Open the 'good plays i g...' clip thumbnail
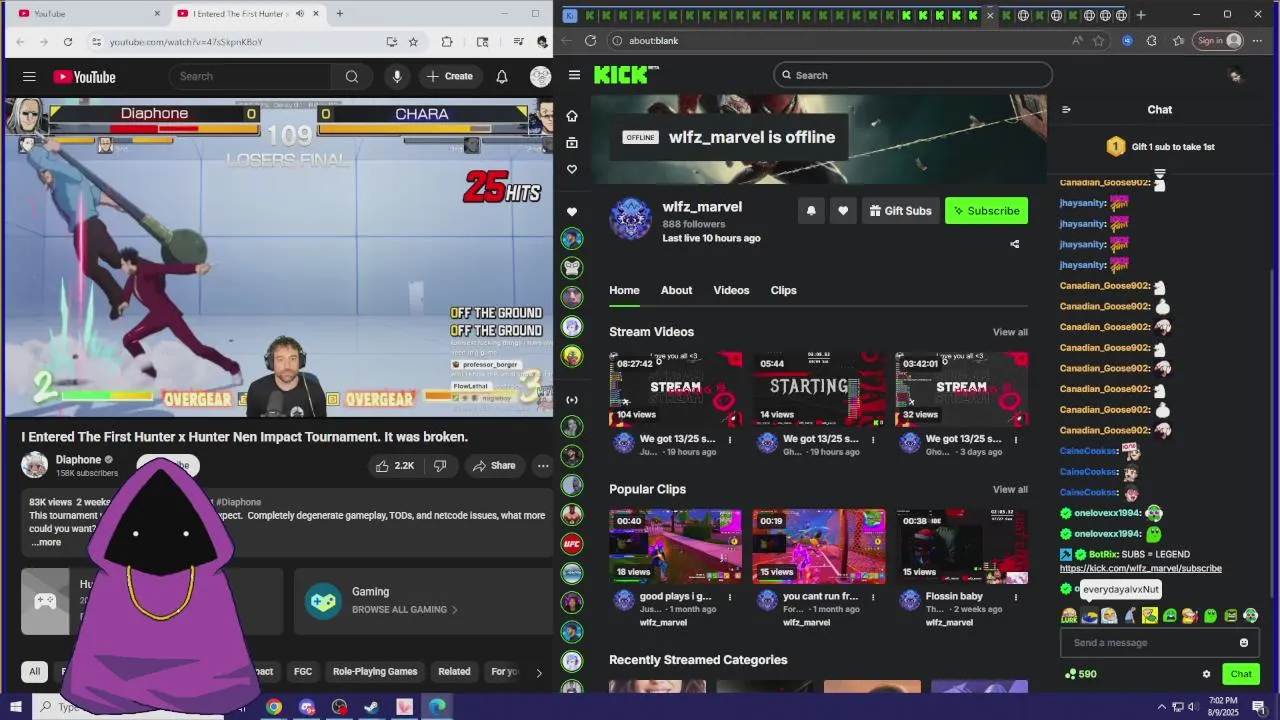The height and width of the screenshot is (720, 1280). pyautogui.click(x=676, y=546)
